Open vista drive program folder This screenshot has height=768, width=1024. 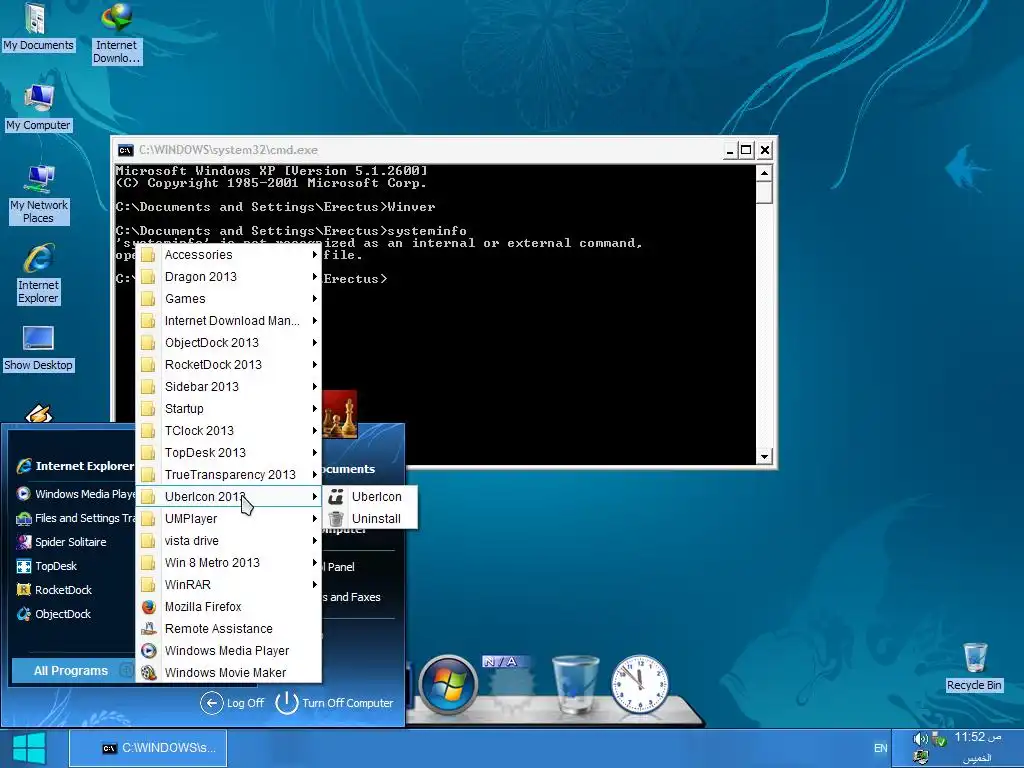pyautogui.click(x=229, y=541)
